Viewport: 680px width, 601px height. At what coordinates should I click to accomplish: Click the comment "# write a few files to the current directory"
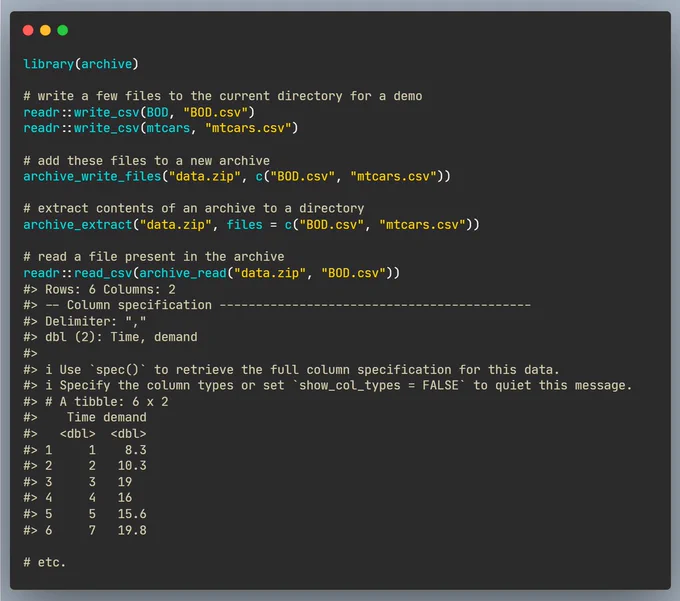(183, 96)
